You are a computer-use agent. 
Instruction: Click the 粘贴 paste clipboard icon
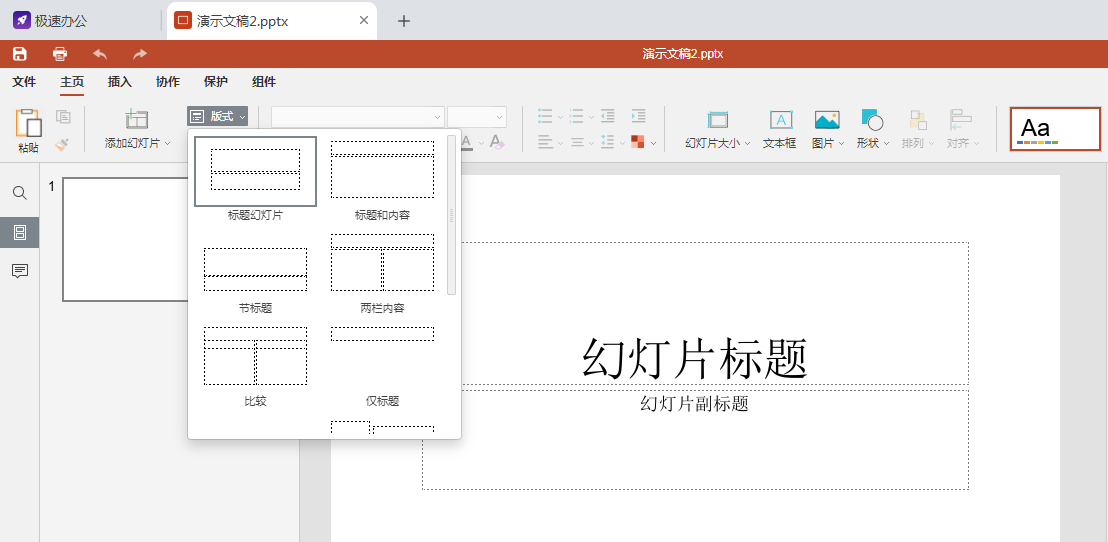[29, 123]
